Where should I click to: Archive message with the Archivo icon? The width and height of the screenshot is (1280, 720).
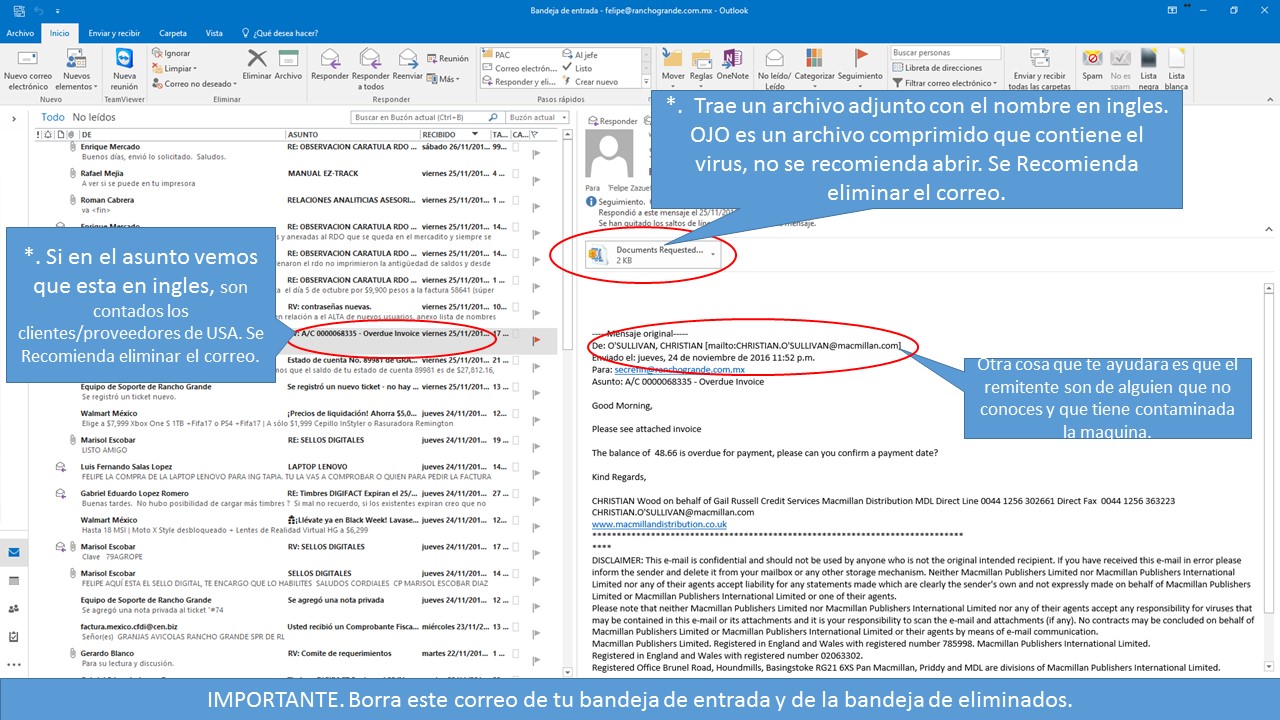288,65
